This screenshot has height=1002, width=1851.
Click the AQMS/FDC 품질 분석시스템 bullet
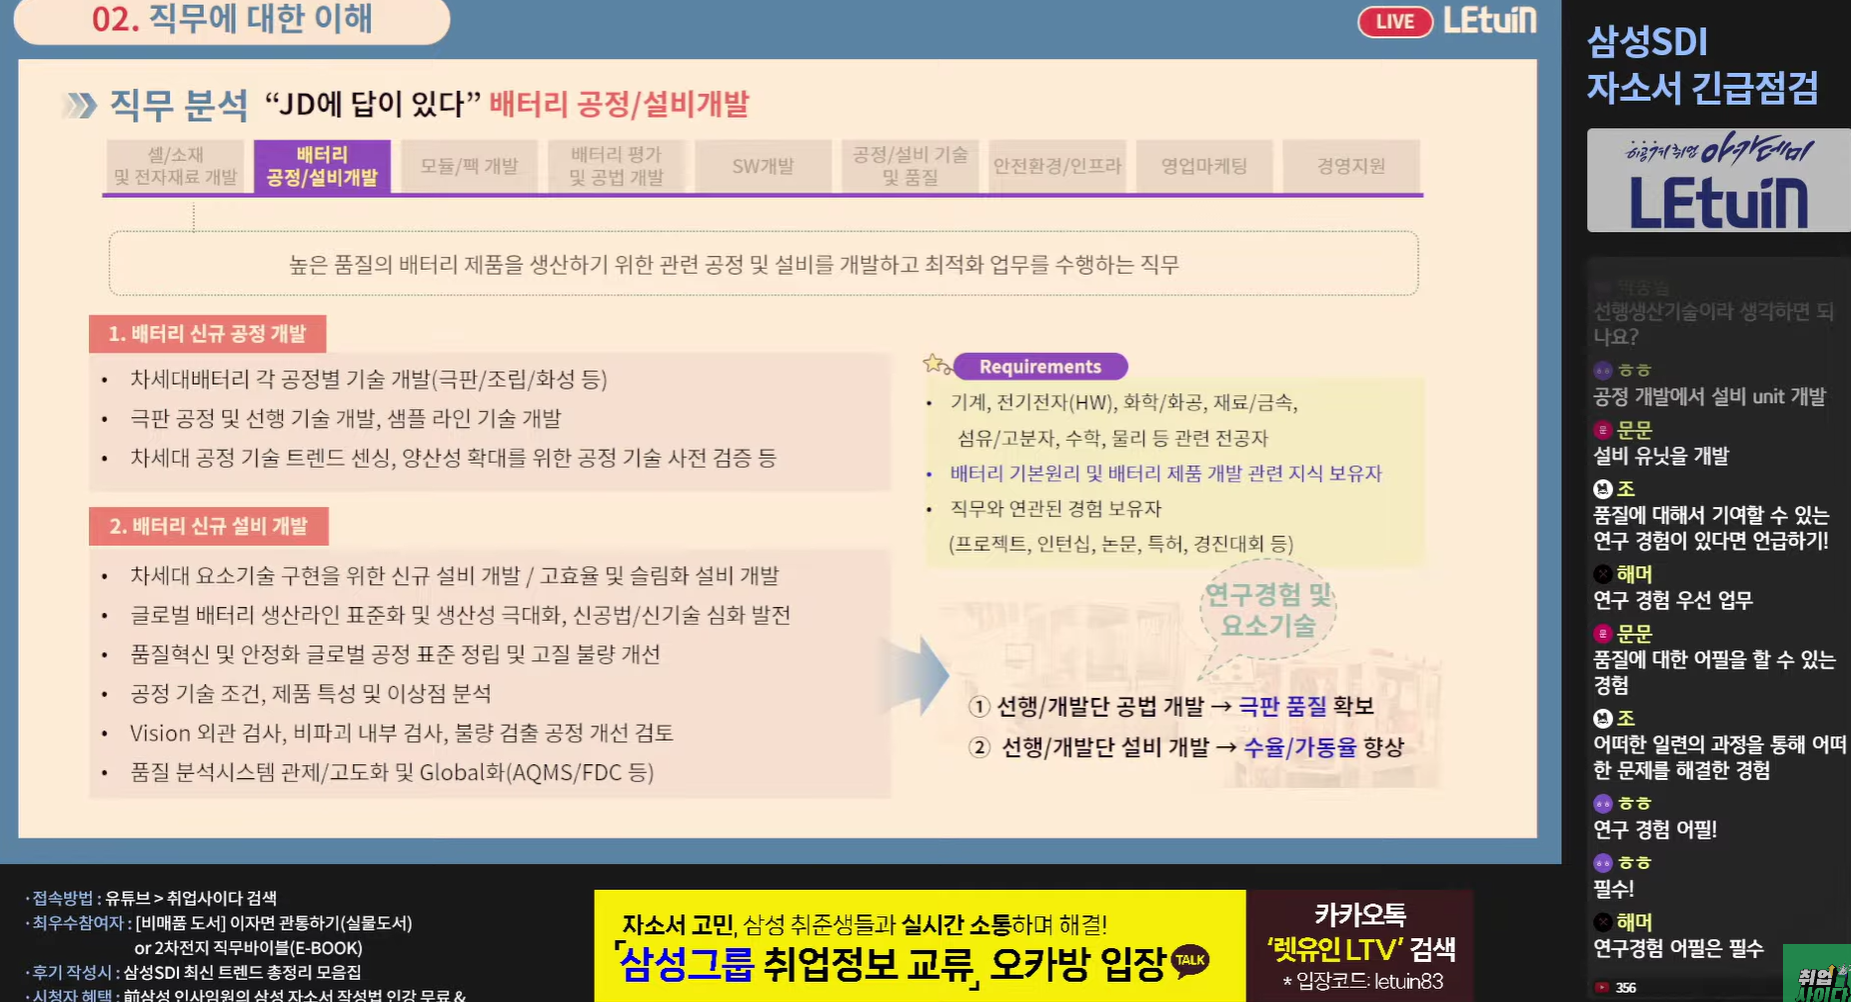(x=391, y=772)
